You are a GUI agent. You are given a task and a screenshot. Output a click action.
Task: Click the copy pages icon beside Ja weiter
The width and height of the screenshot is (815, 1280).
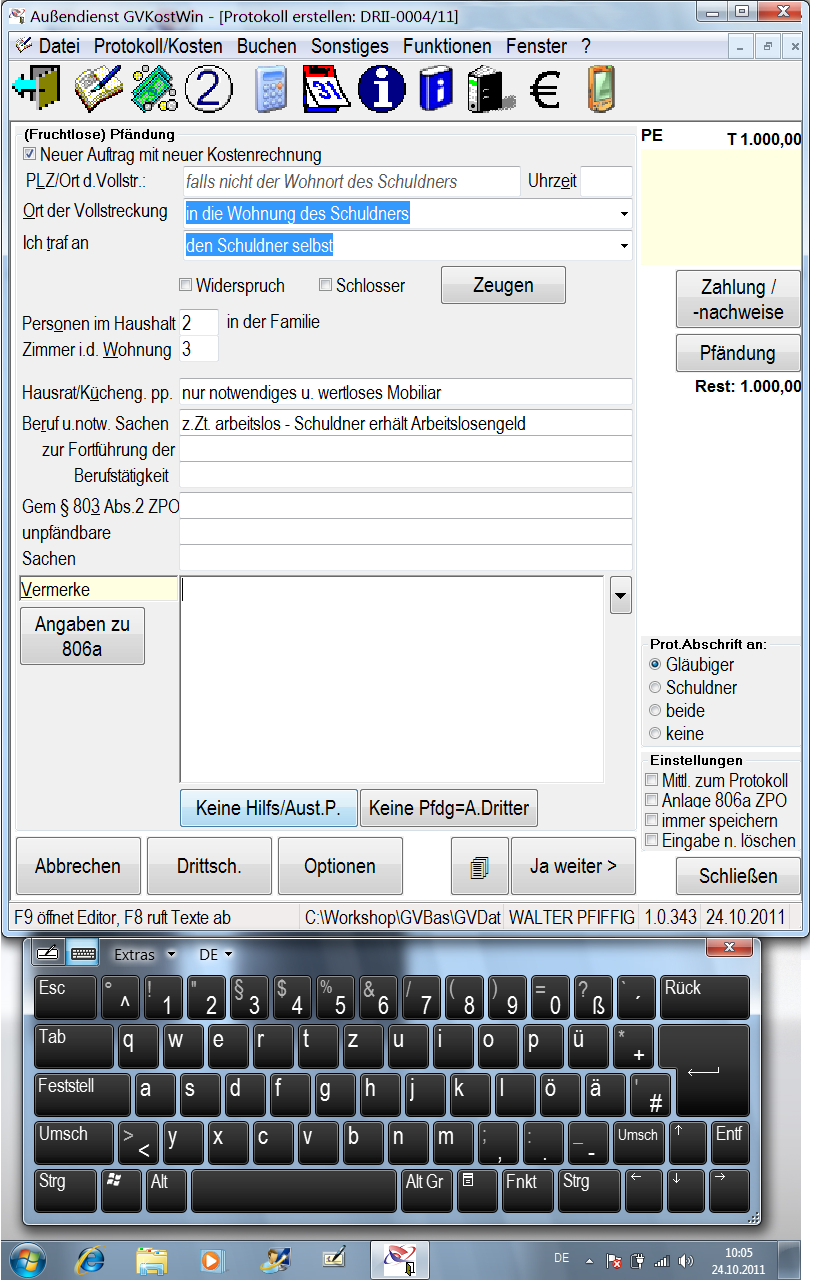[x=480, y=866]
